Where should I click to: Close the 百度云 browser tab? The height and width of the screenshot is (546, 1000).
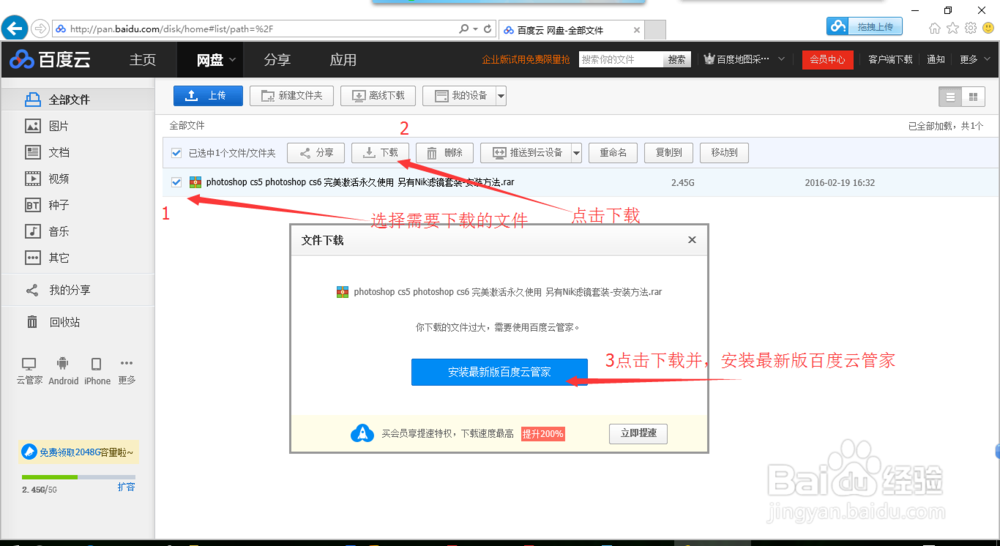click(x=636, y=30)
